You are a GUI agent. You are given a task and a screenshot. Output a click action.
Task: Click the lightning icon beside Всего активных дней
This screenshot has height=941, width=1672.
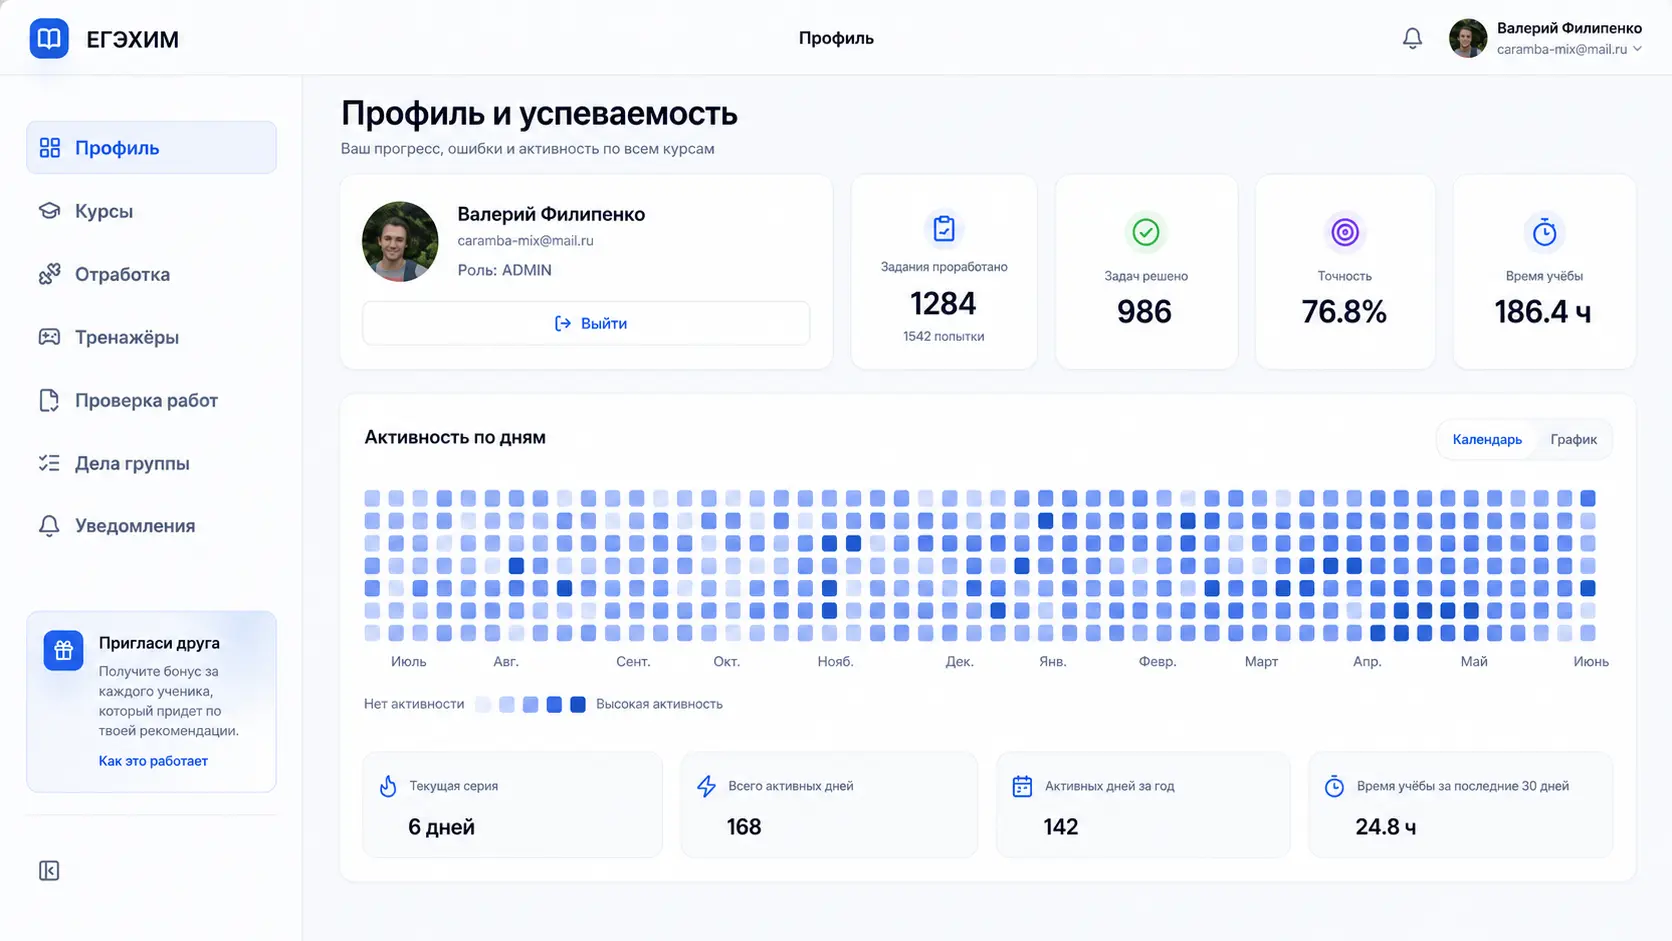(x=707, y=787)
